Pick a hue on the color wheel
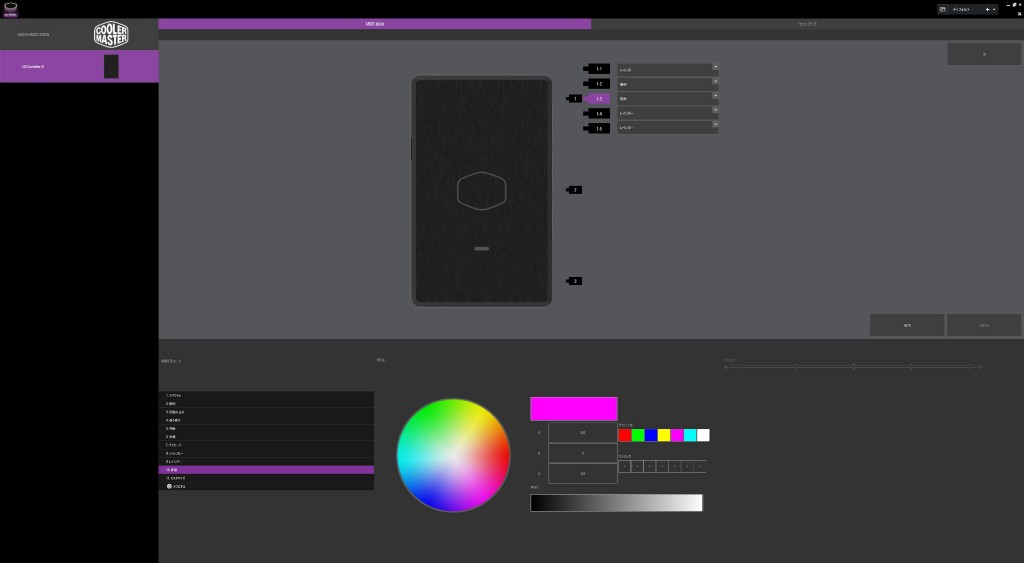 tap(453, 455)
